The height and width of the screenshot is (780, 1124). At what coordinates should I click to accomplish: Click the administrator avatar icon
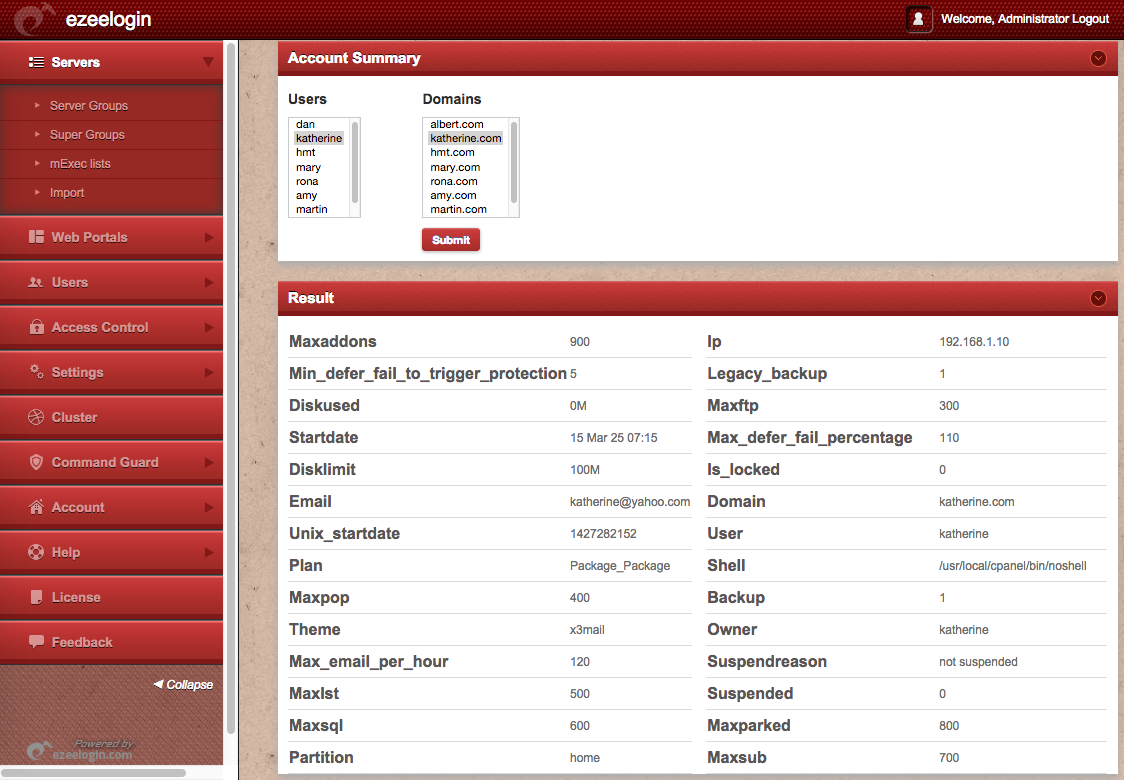(x=918, y=19)
